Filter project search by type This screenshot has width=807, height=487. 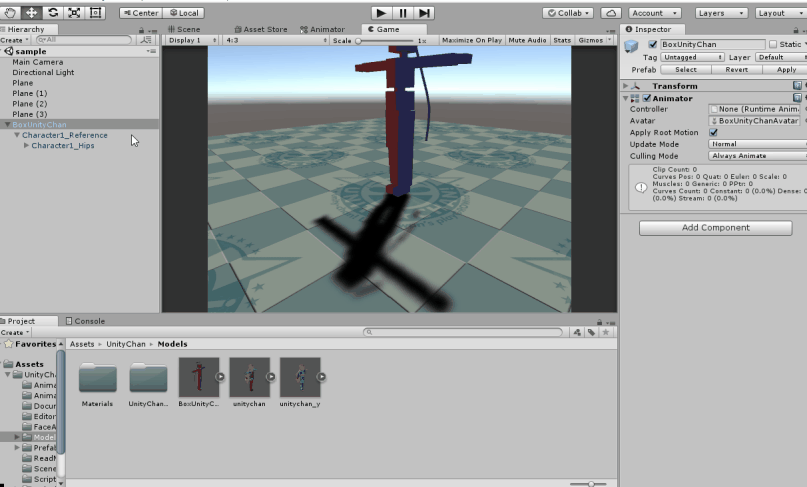(x=577, y=333)
